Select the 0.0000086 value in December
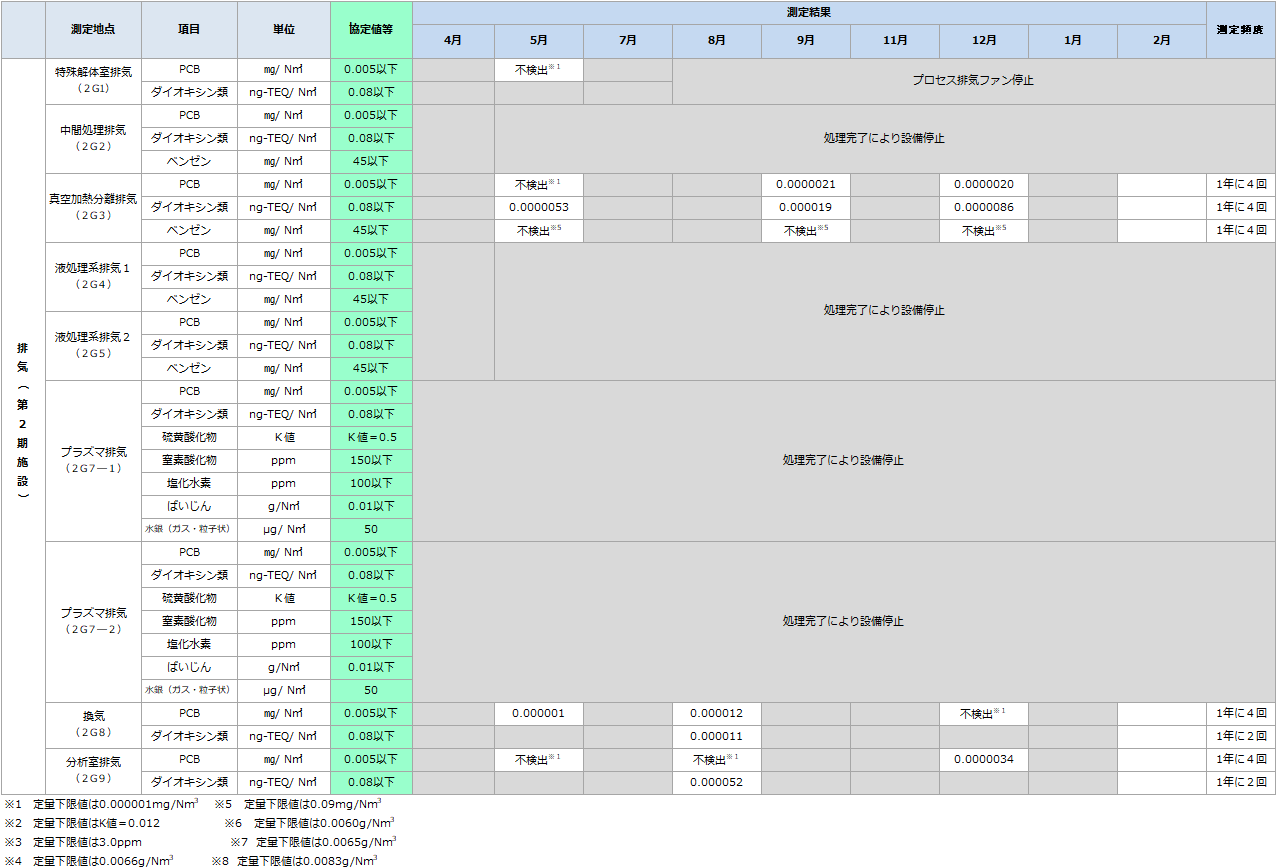This screenshot has height=867, width=1277. [x=983, y=208]
